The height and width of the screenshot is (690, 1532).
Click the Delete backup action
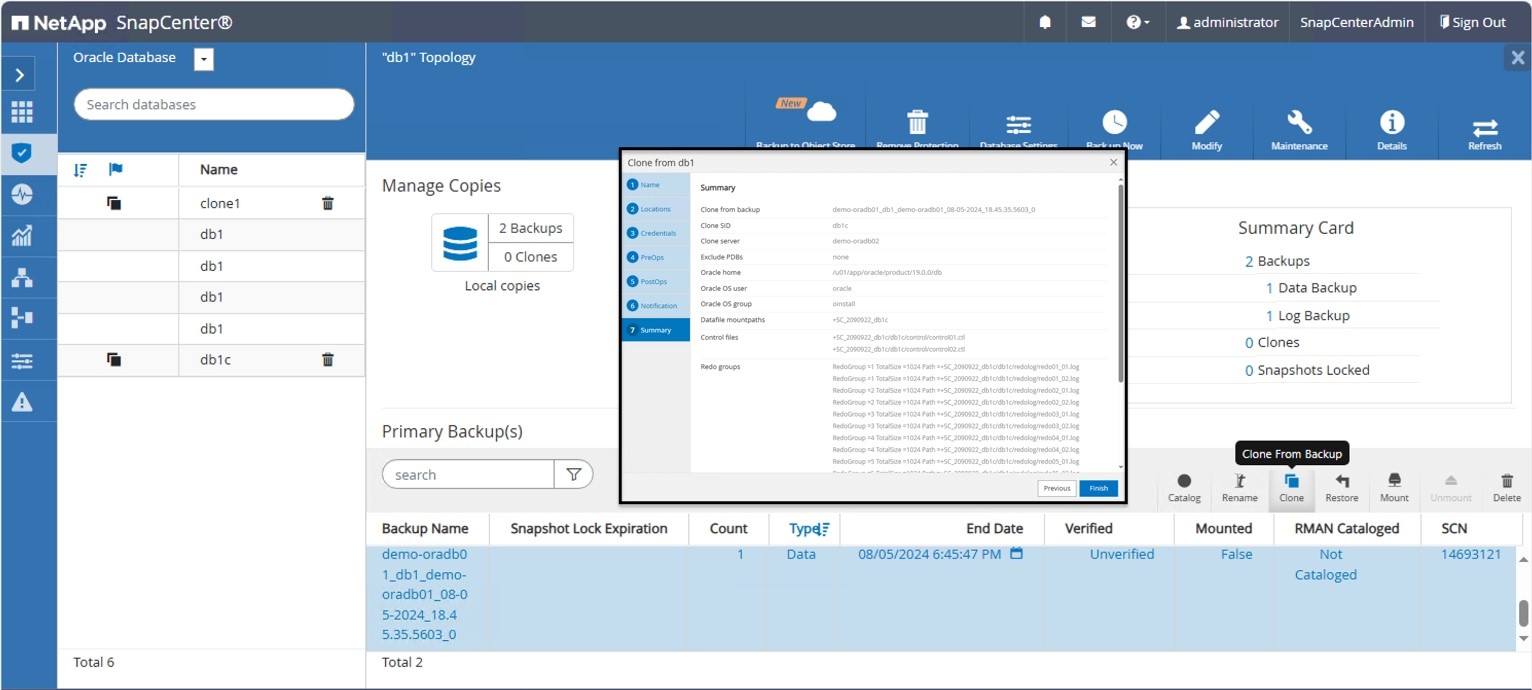click(x=1507, y=488)
